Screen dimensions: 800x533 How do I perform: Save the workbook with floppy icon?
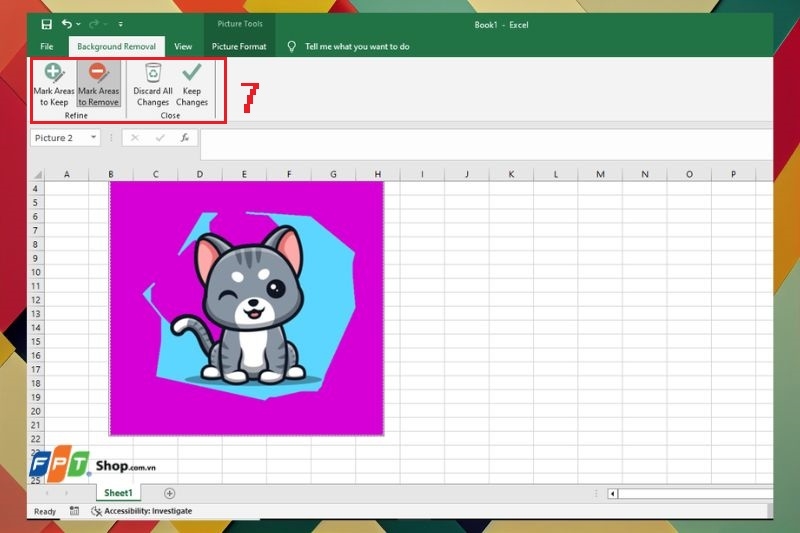(x=46, y=24)
